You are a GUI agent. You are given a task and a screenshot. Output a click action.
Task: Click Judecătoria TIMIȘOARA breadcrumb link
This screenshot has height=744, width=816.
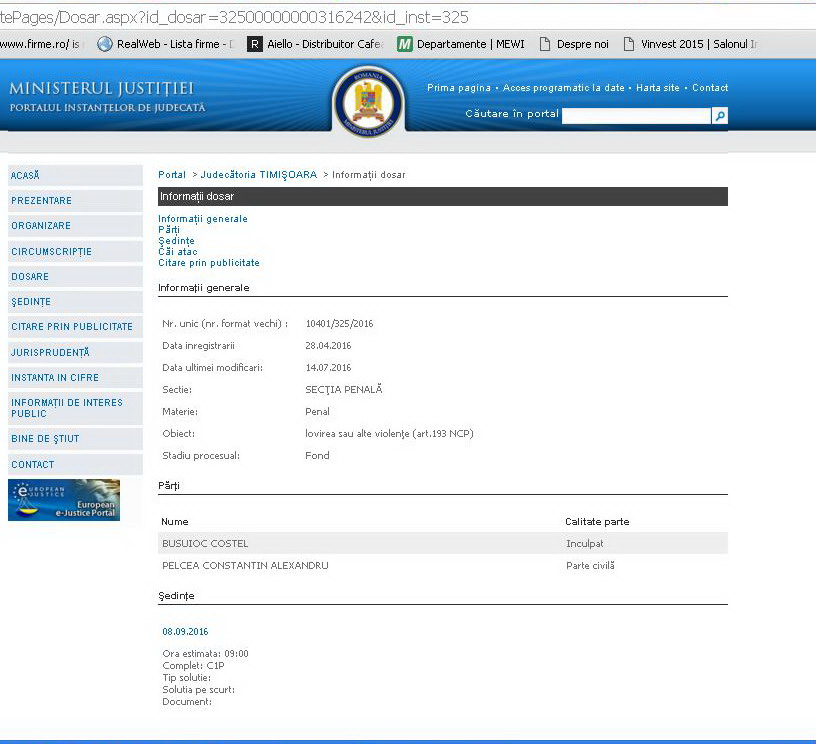coord(258,175)
